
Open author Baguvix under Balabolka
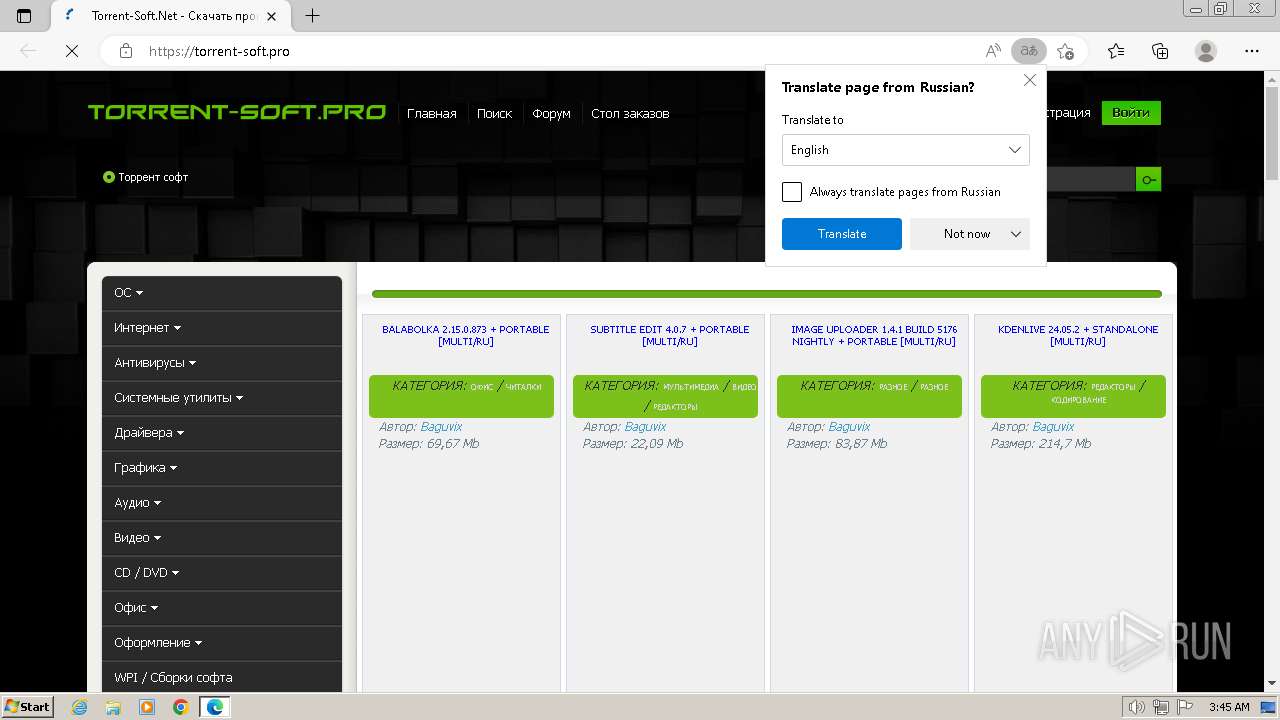pyautogui.click(x=441, y=427)
